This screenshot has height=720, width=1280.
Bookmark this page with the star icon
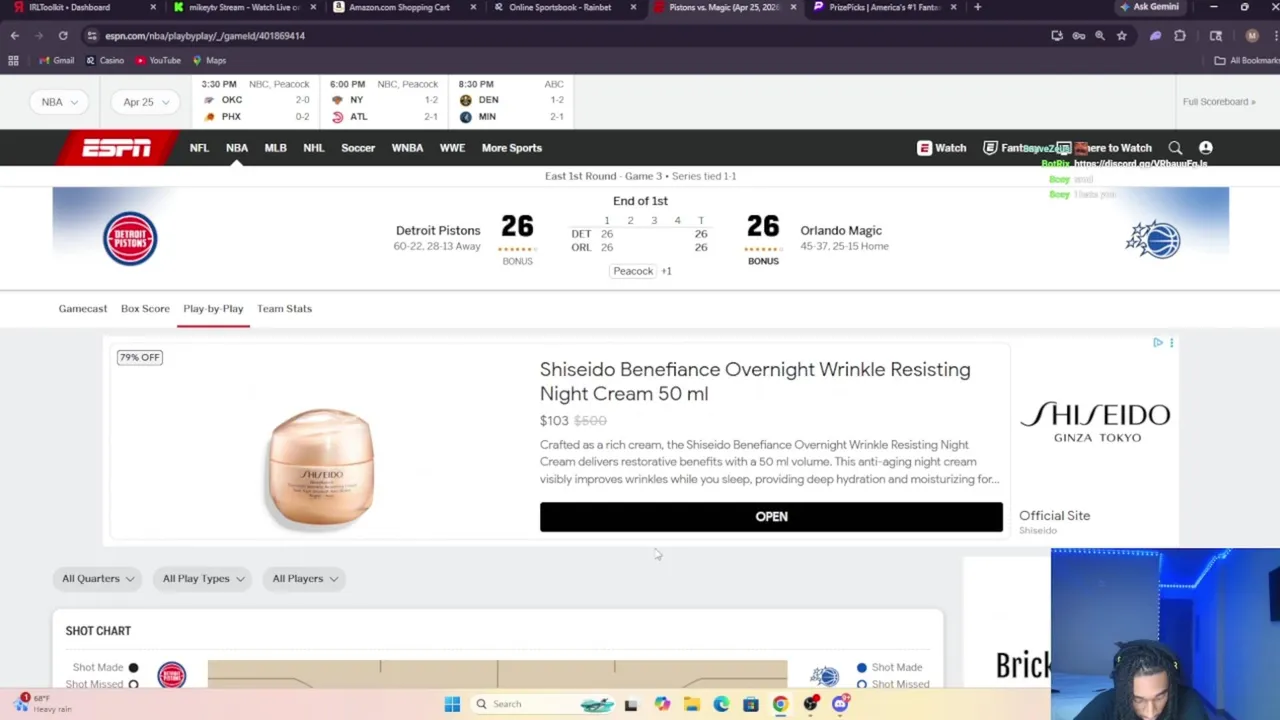click(x=1121, y=36)
